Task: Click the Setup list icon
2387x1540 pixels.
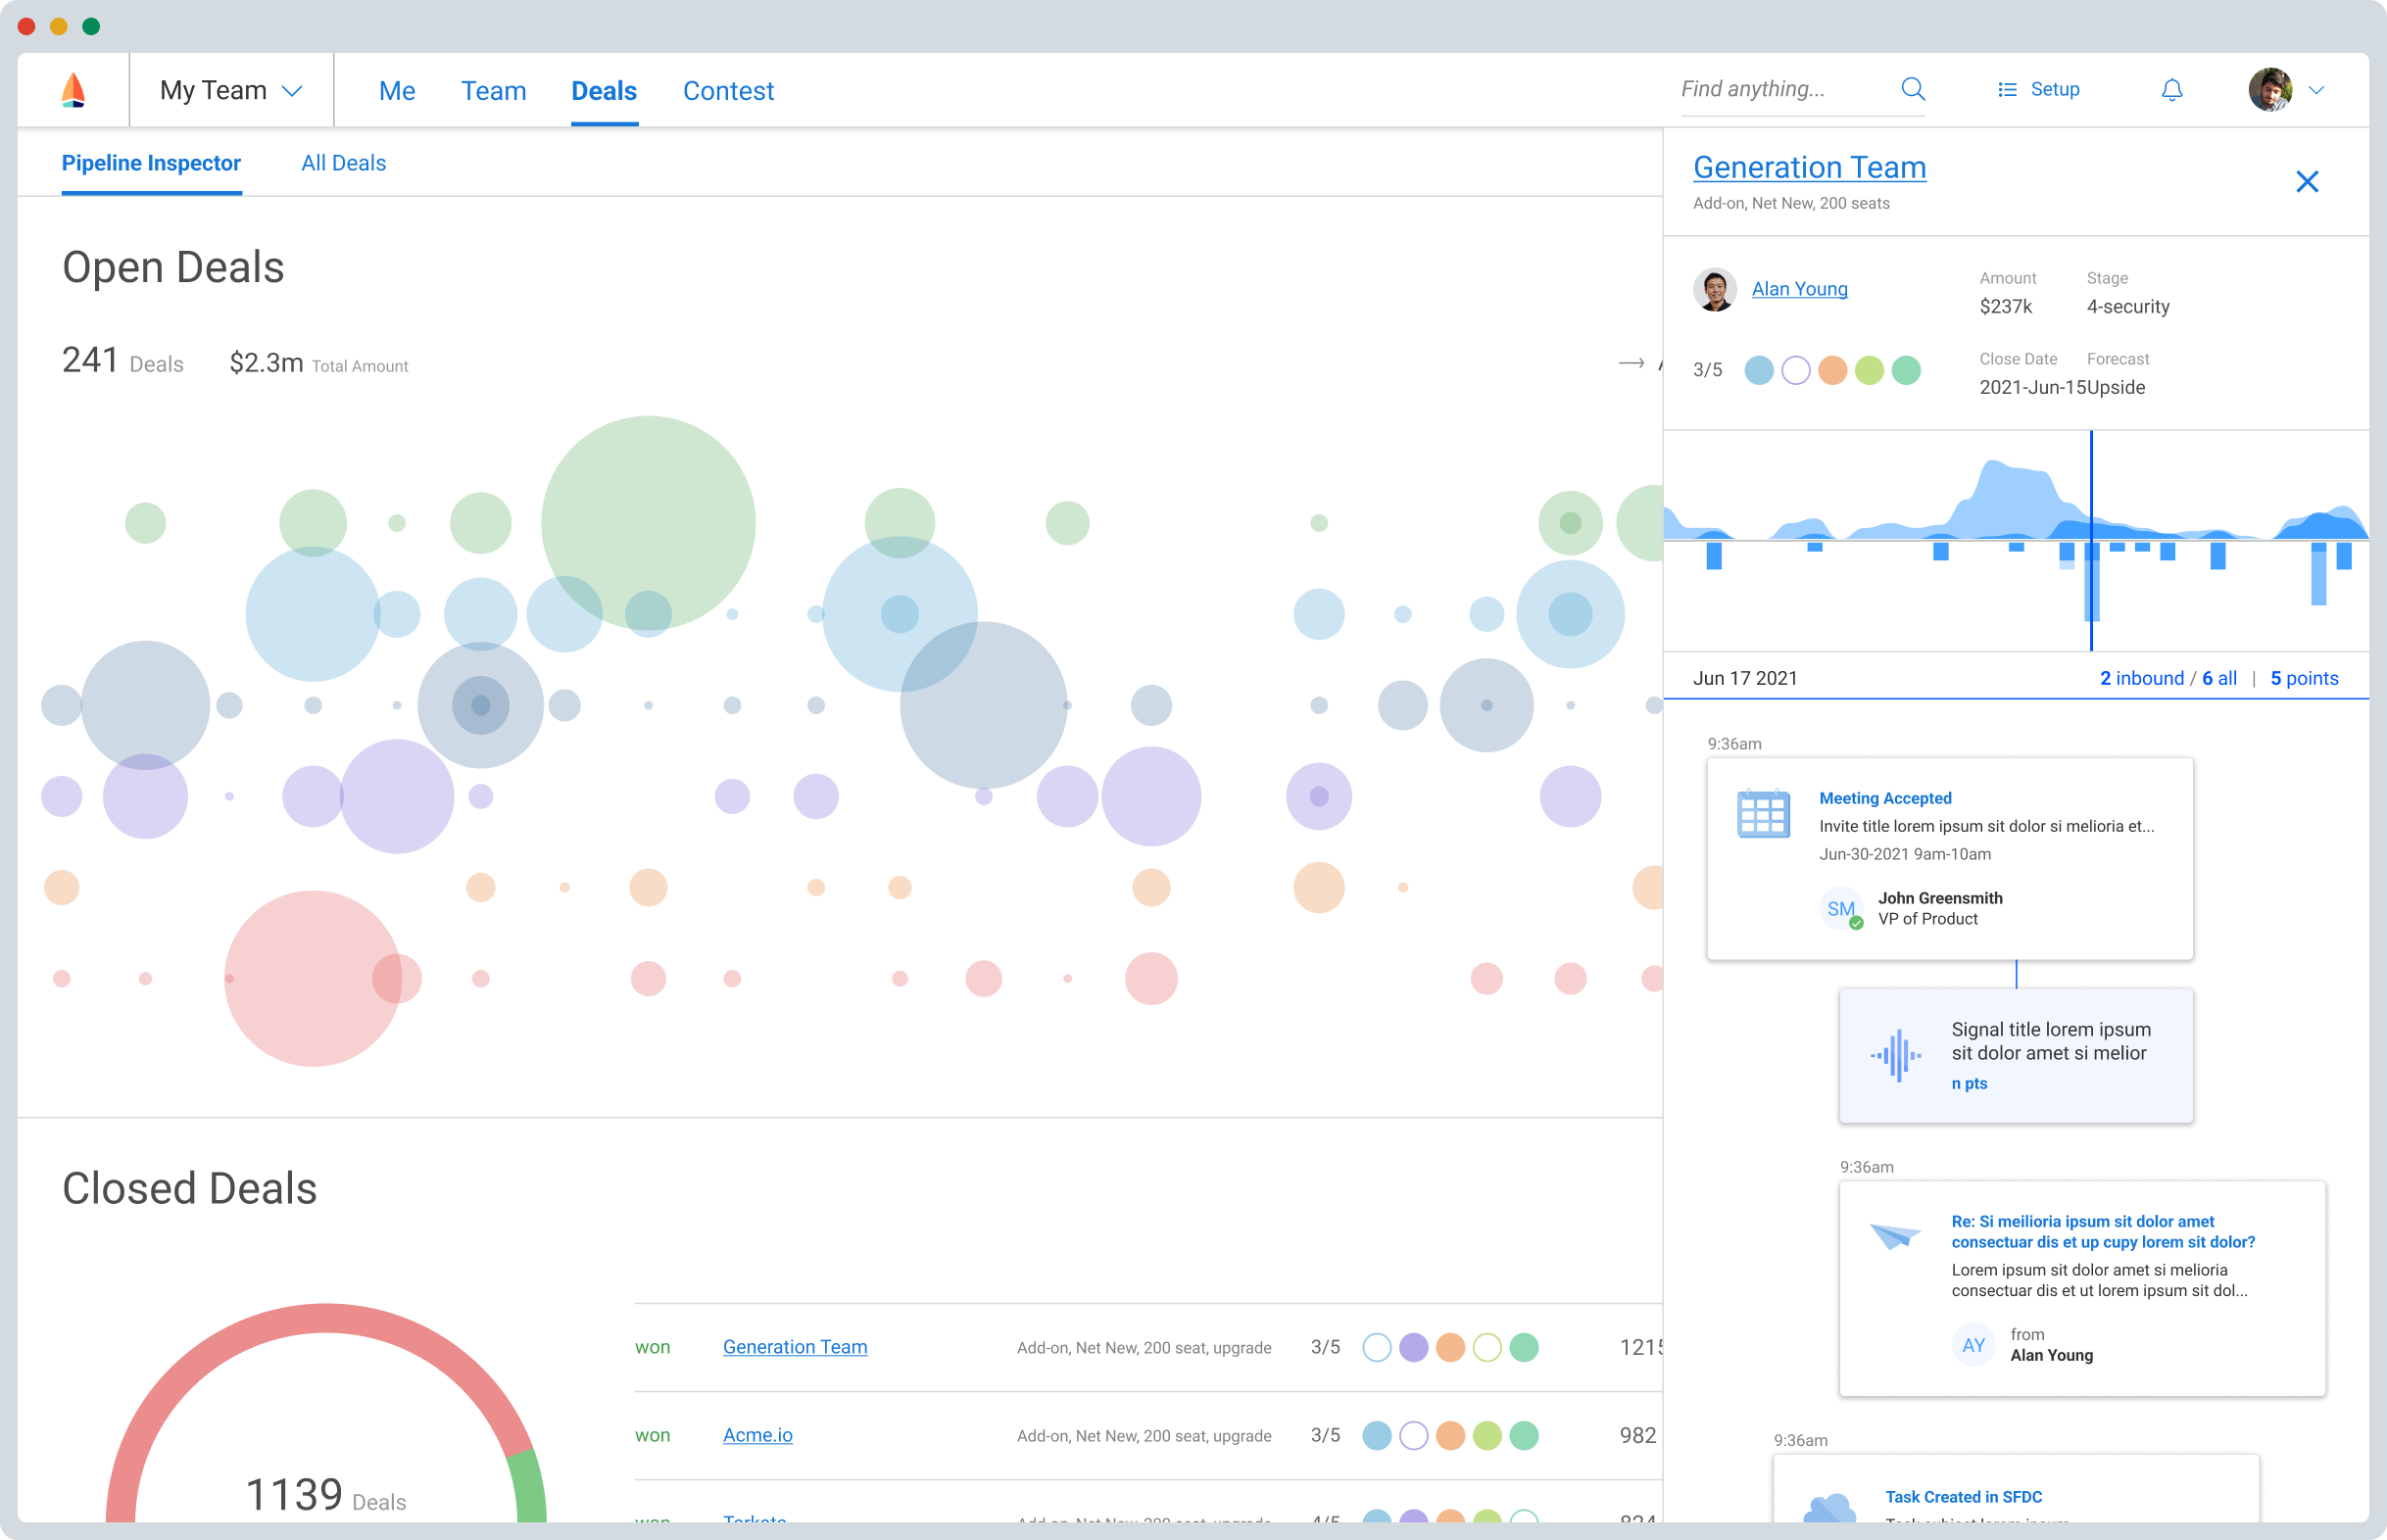Action: pyautogui.click(x=2006, y=90)
